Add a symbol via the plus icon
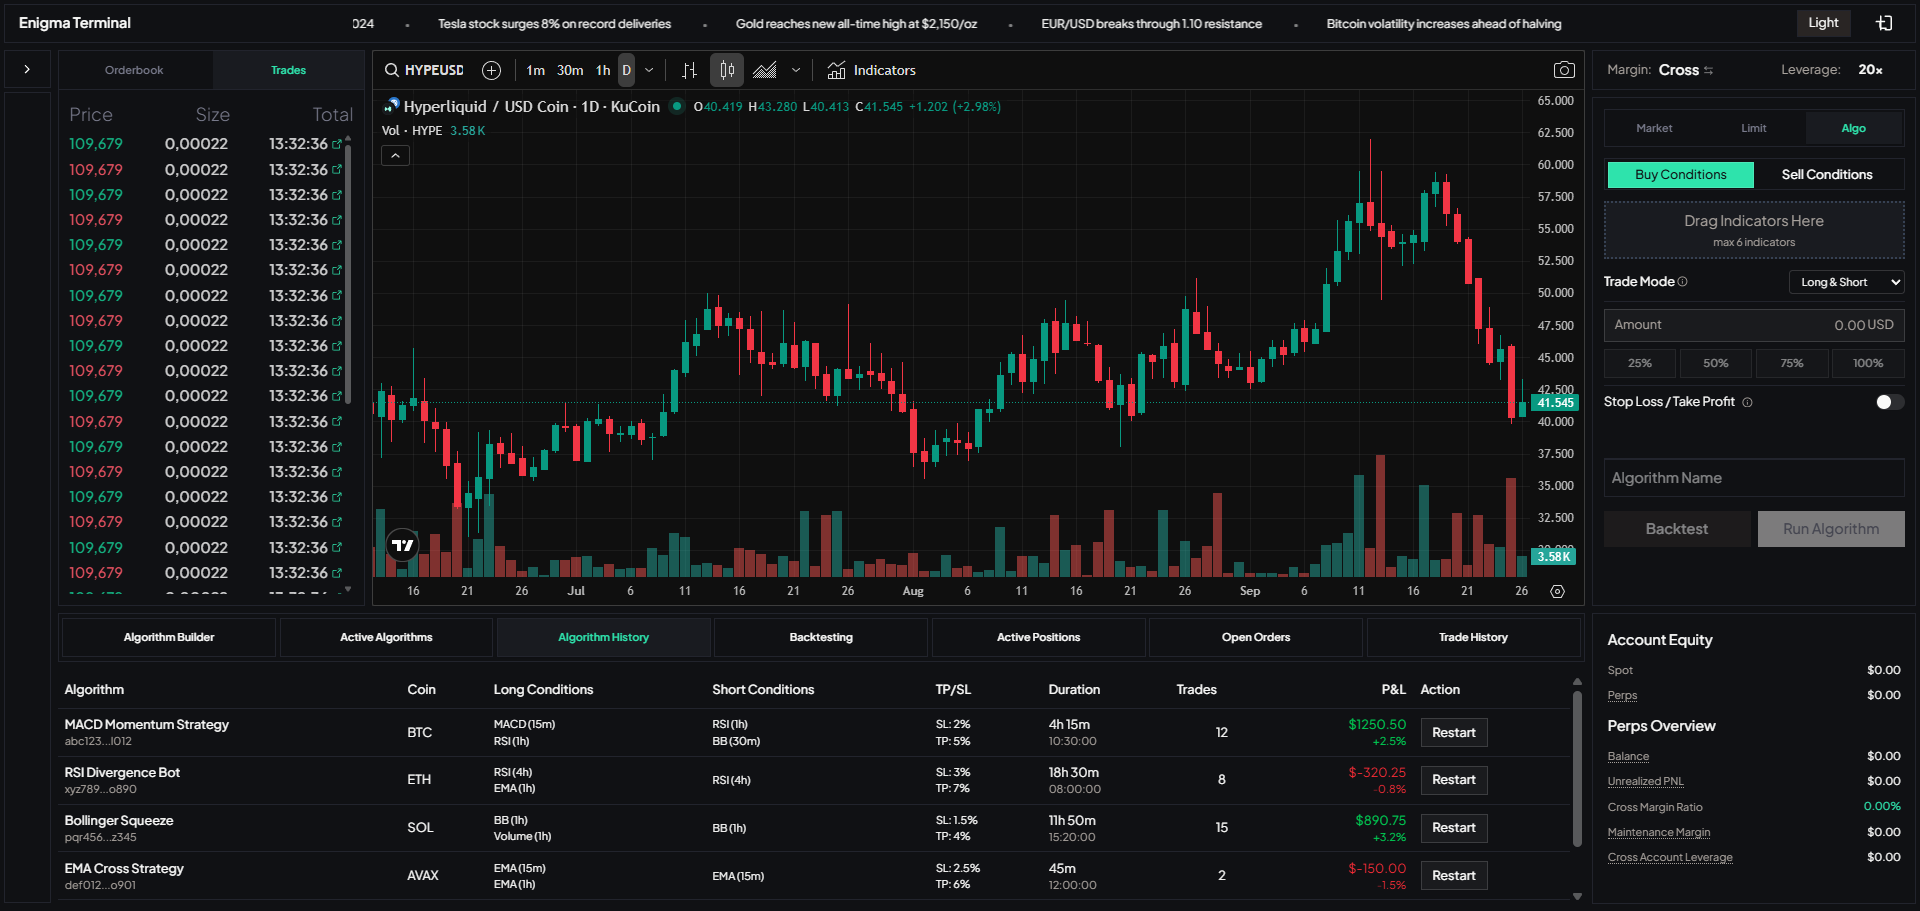The width and height of the screenshot is (1920, 911). click(x=491, y=70)
